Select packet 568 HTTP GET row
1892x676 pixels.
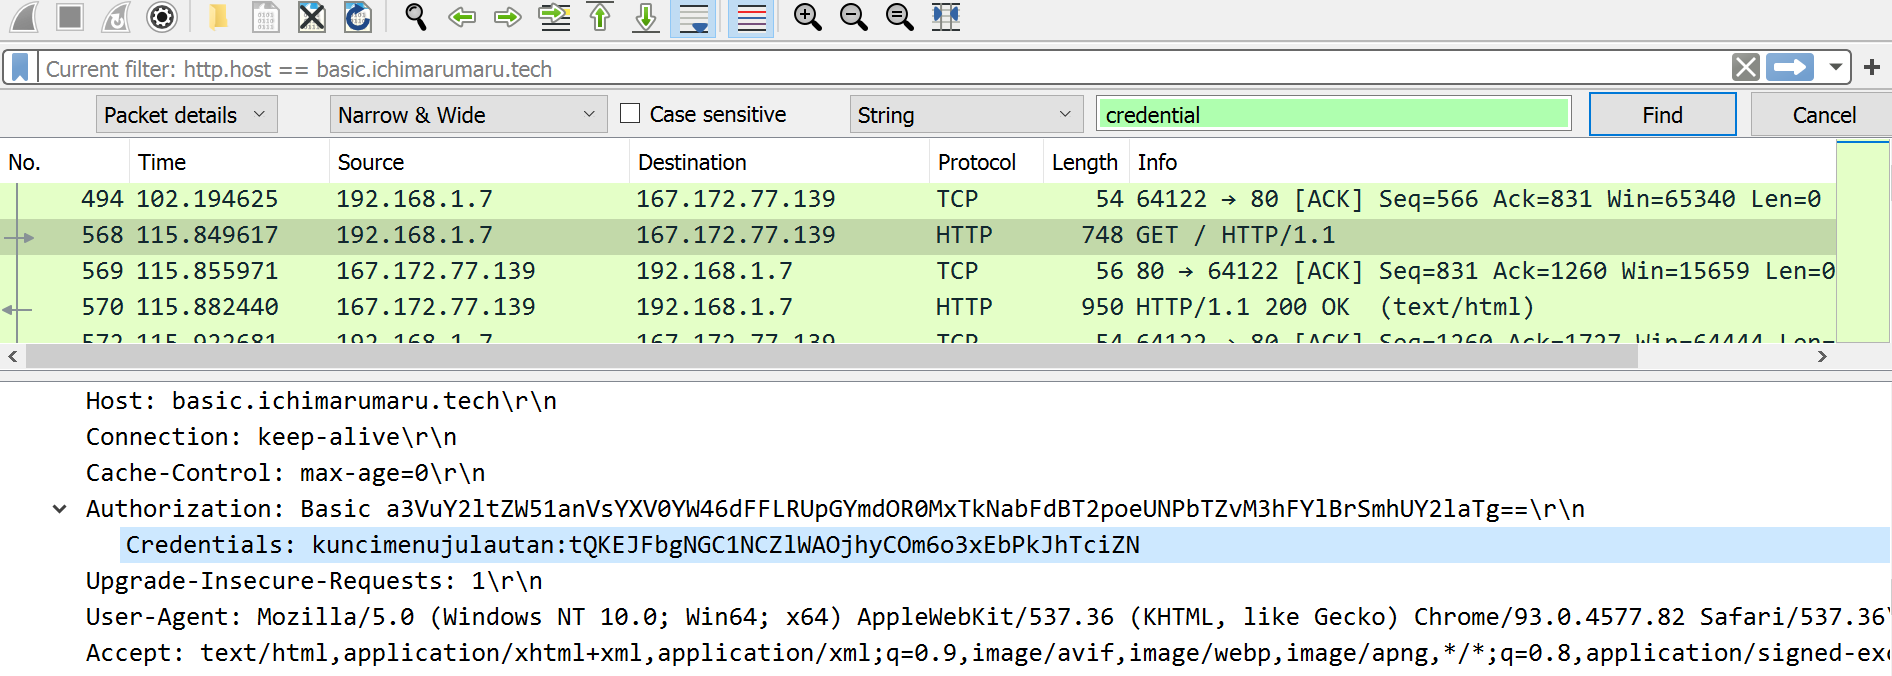(x=918, y=235)
